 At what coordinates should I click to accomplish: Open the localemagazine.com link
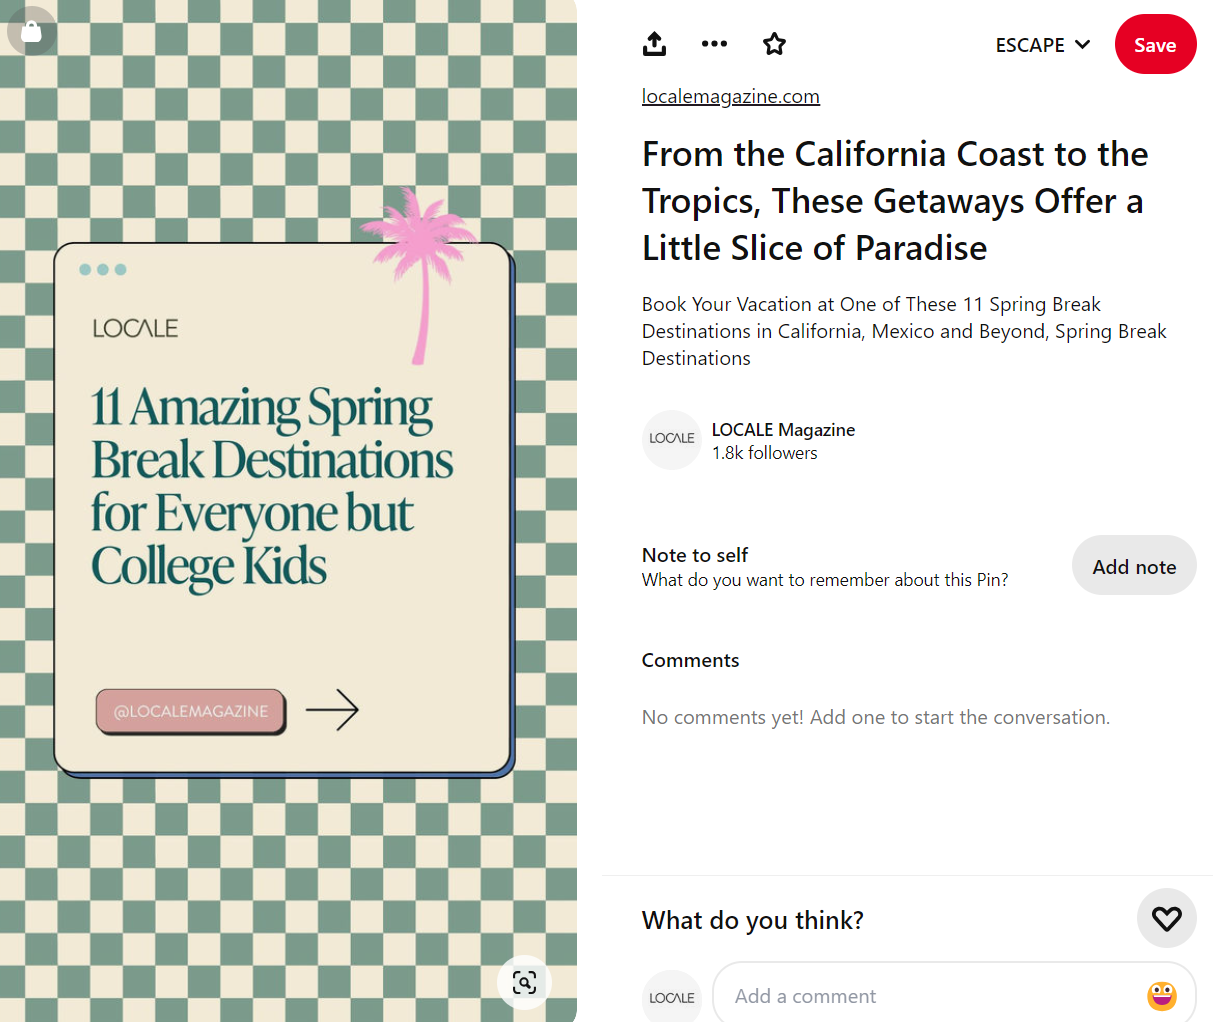pyautogui.click(x=730, y=97)
